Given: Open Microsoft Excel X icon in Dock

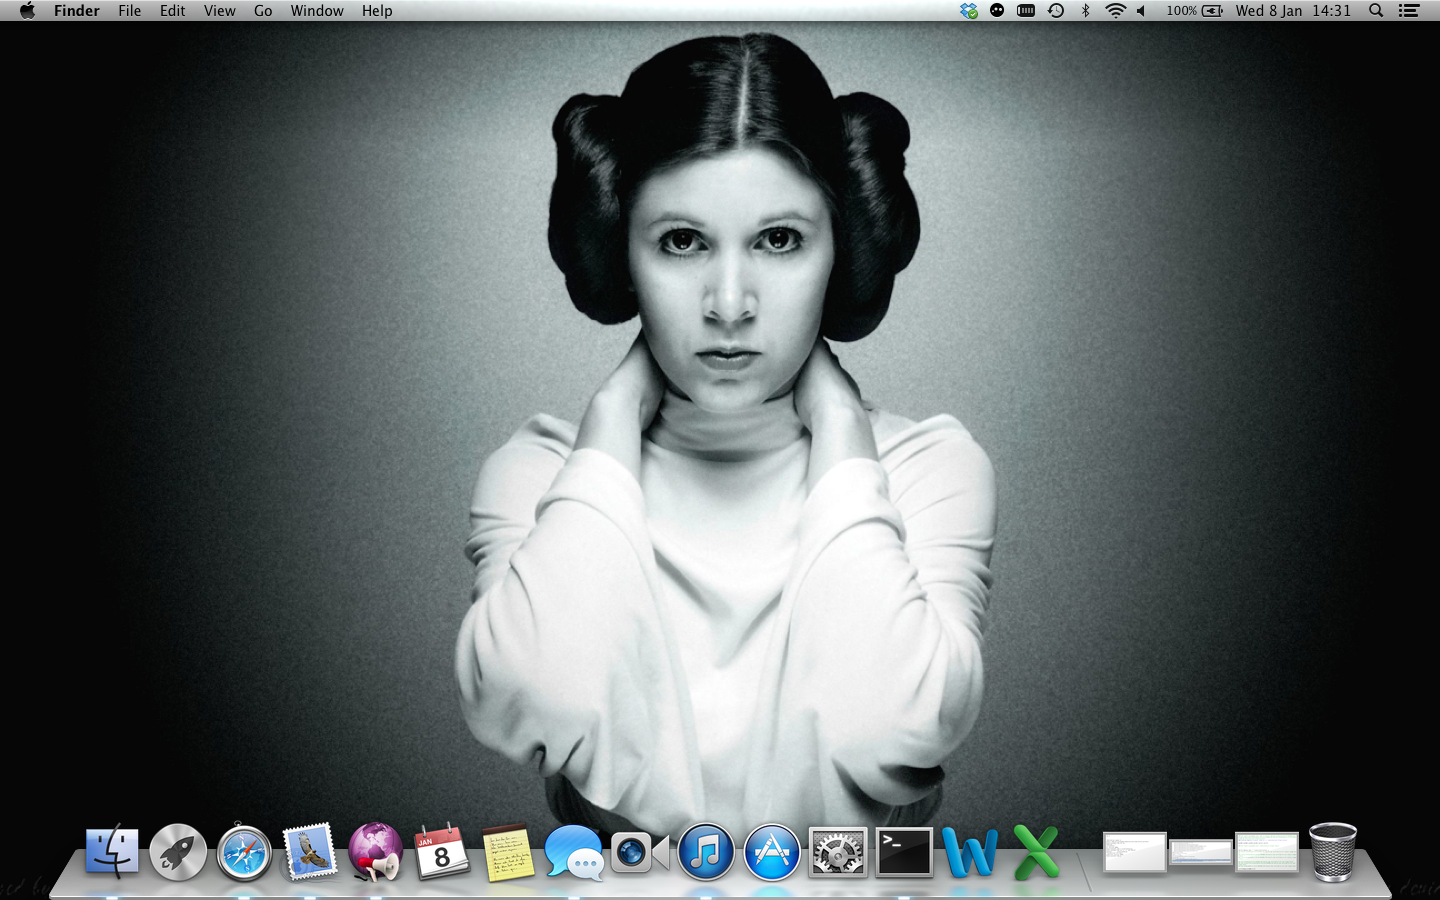Looking at the screenshot, I should 1036,852.
